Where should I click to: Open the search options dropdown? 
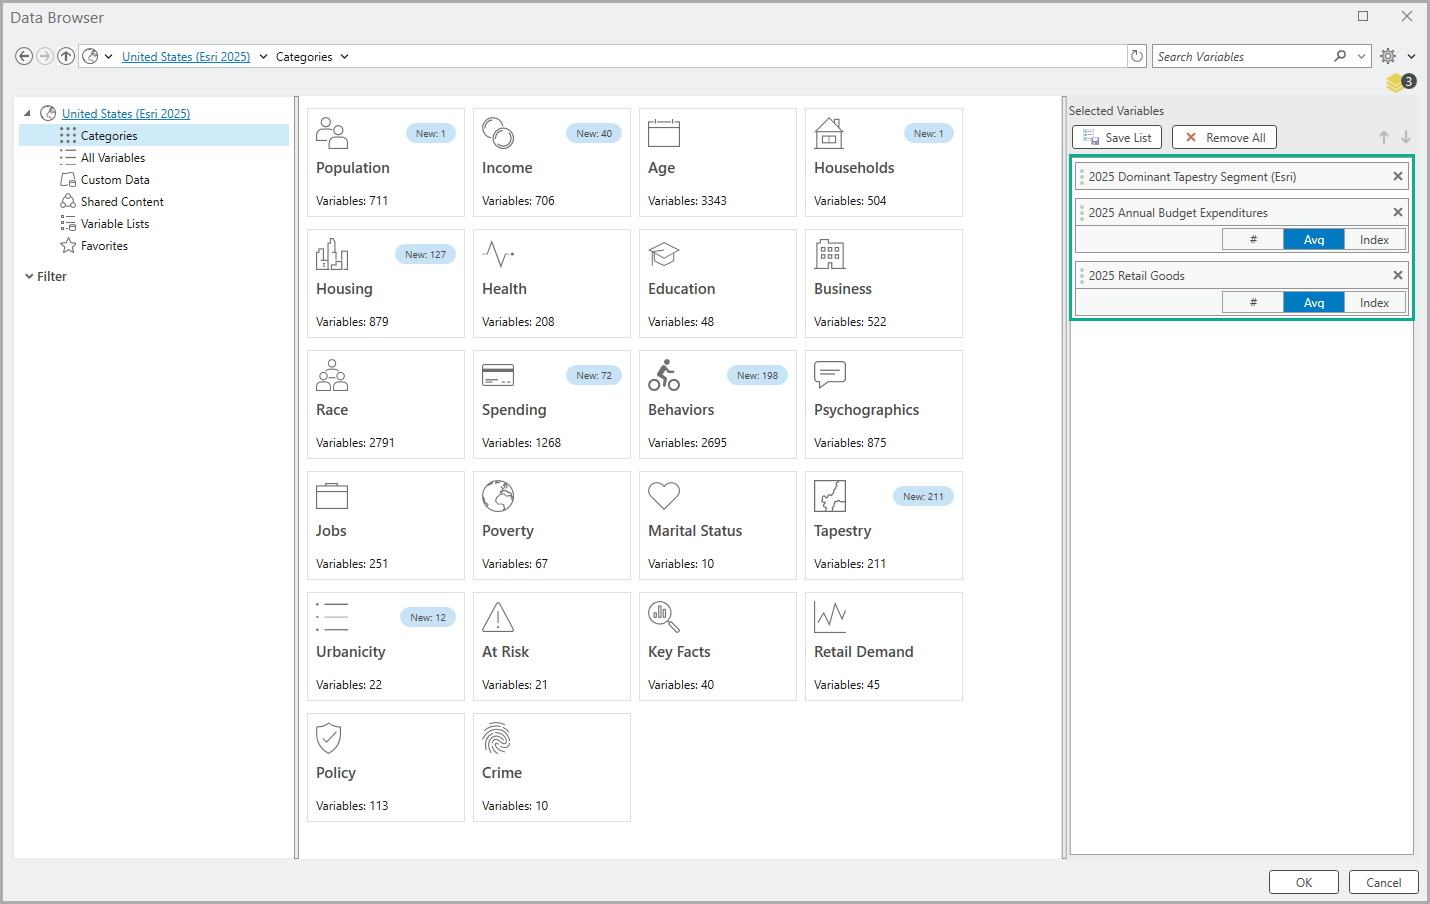point(1361,56)
